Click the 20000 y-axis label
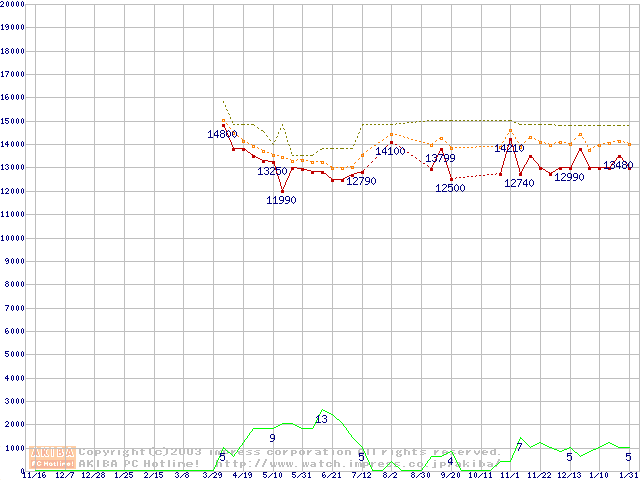 coord(12,4)
